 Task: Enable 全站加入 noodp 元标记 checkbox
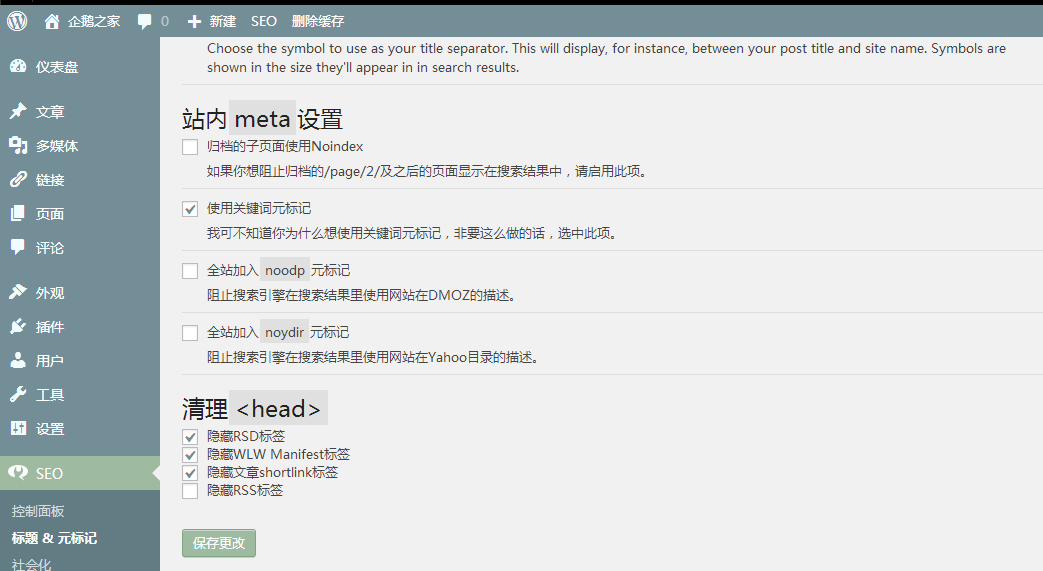coord(190,271)
